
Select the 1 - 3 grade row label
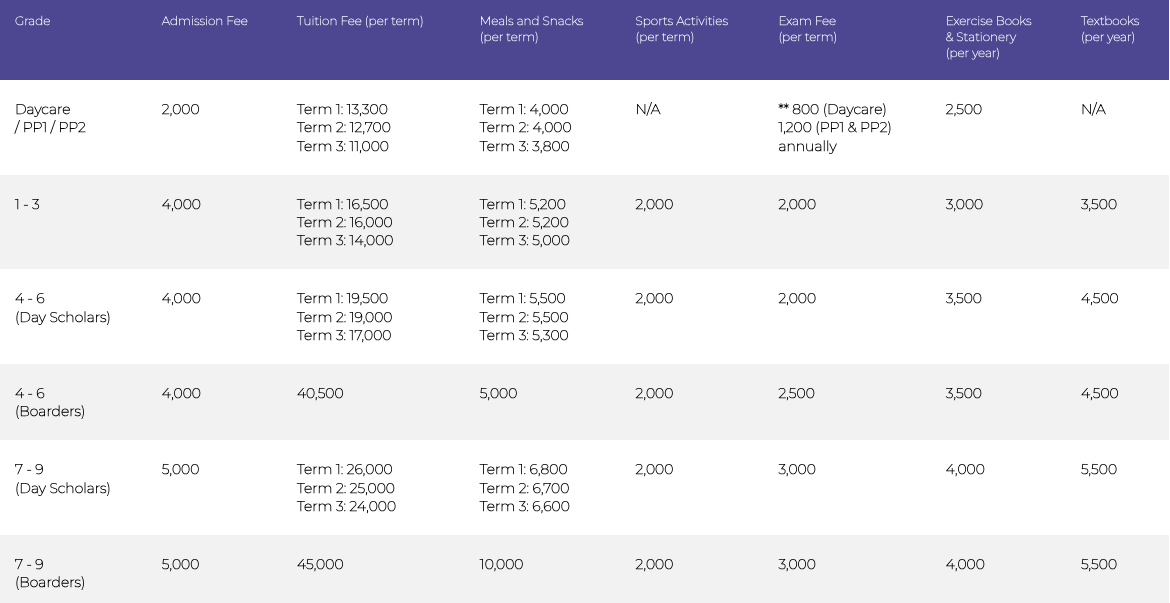tap(27, 204)
